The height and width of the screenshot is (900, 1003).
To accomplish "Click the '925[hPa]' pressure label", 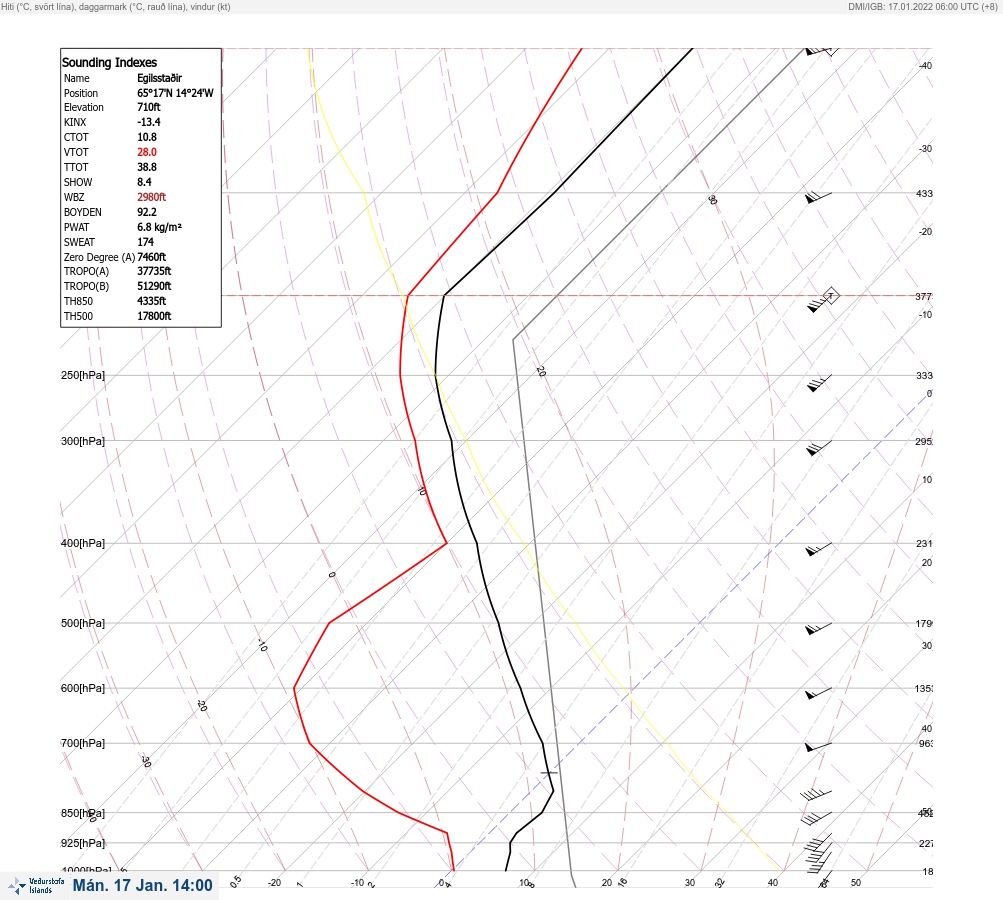I will point(83,843).
